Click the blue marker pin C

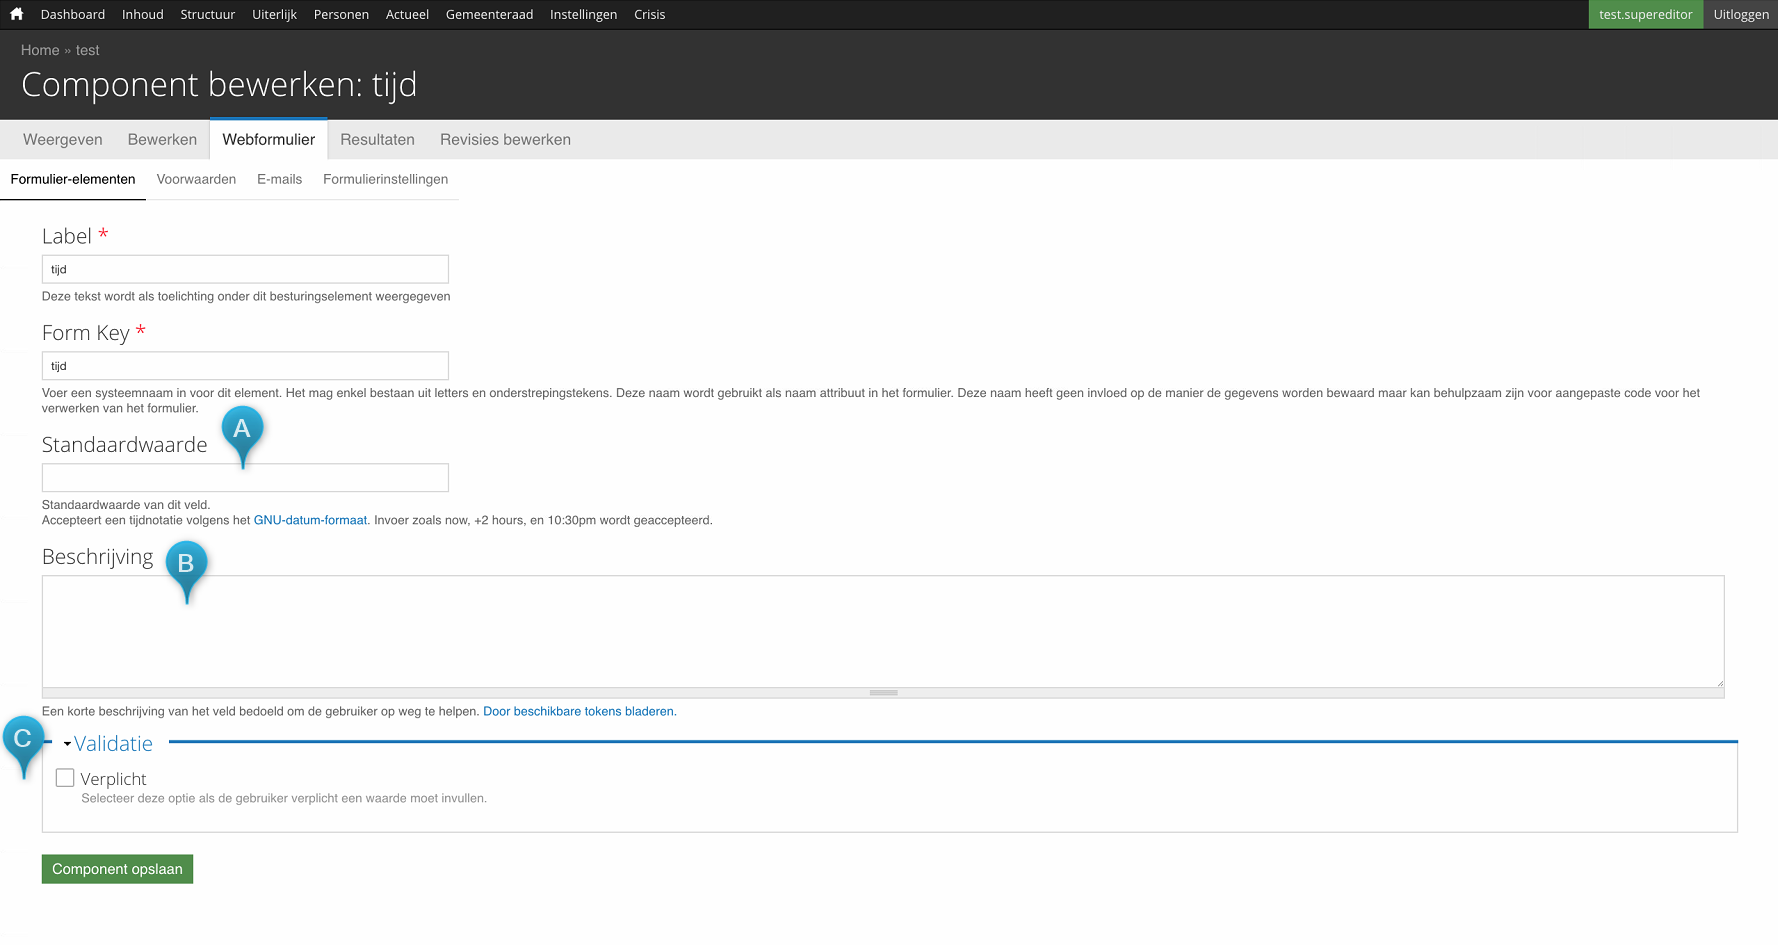click(x=23, y=741)
